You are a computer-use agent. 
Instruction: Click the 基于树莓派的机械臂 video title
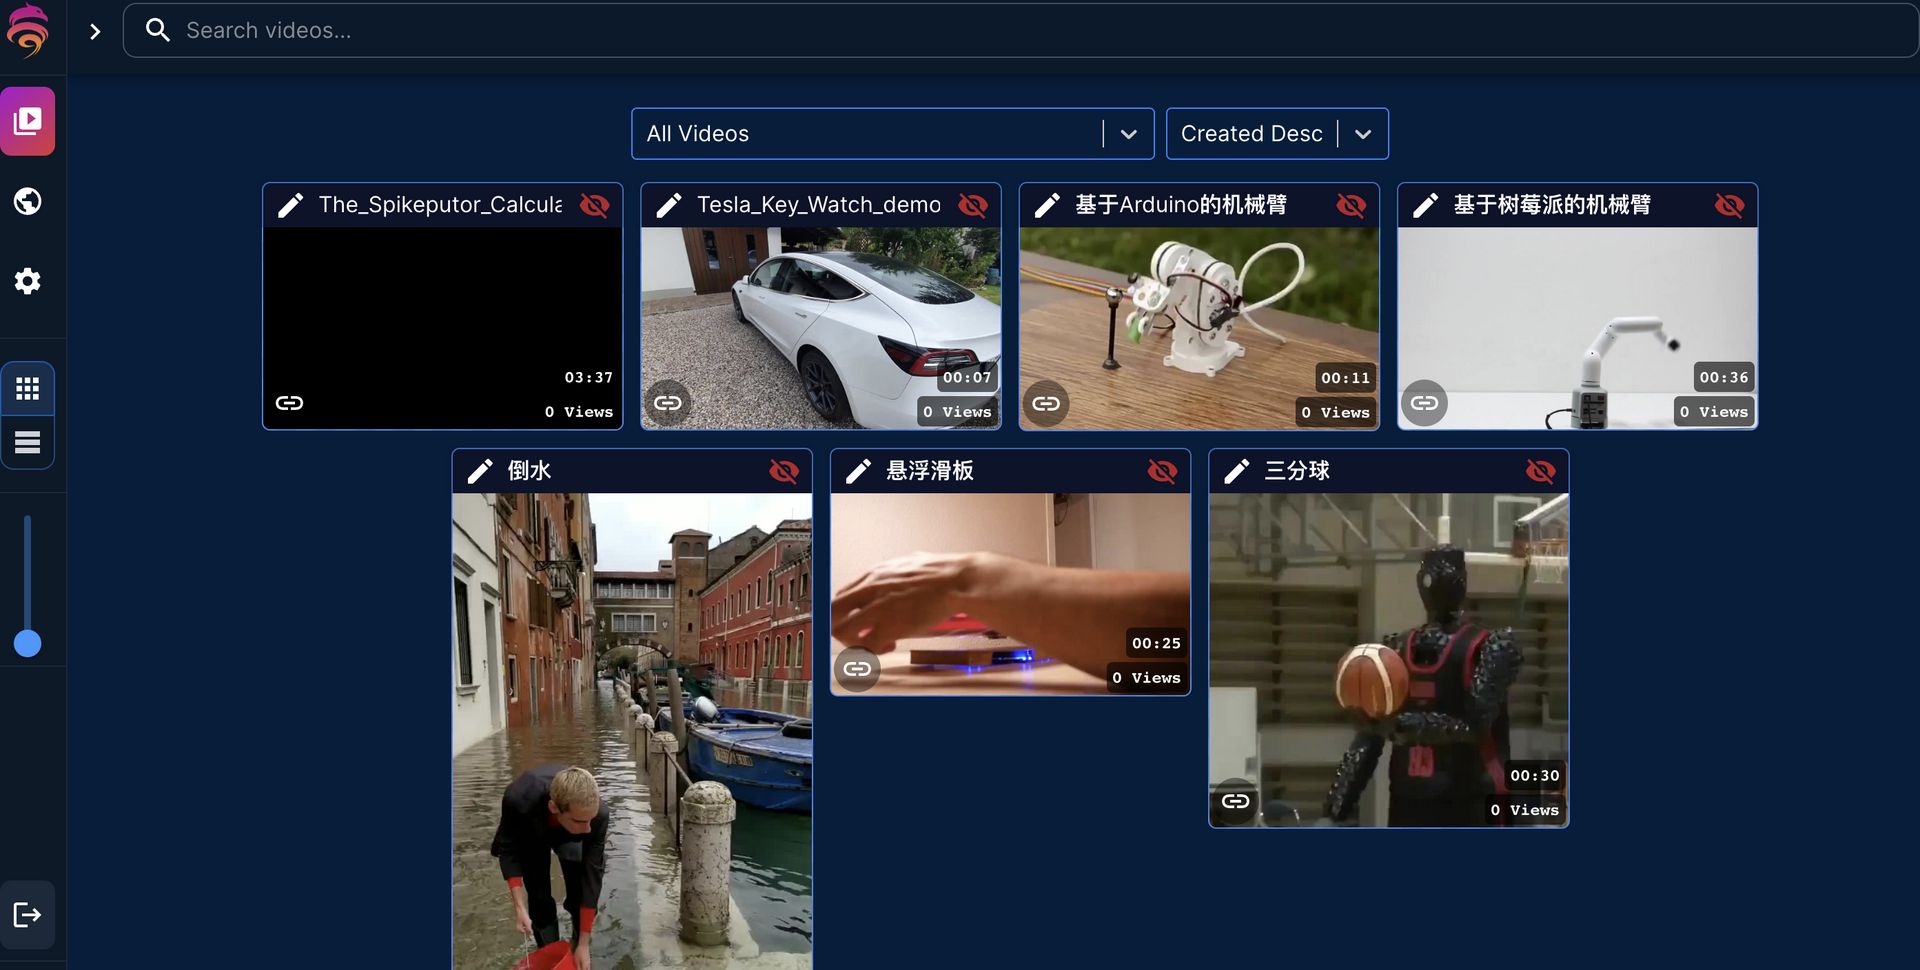tap(1551, 205)
